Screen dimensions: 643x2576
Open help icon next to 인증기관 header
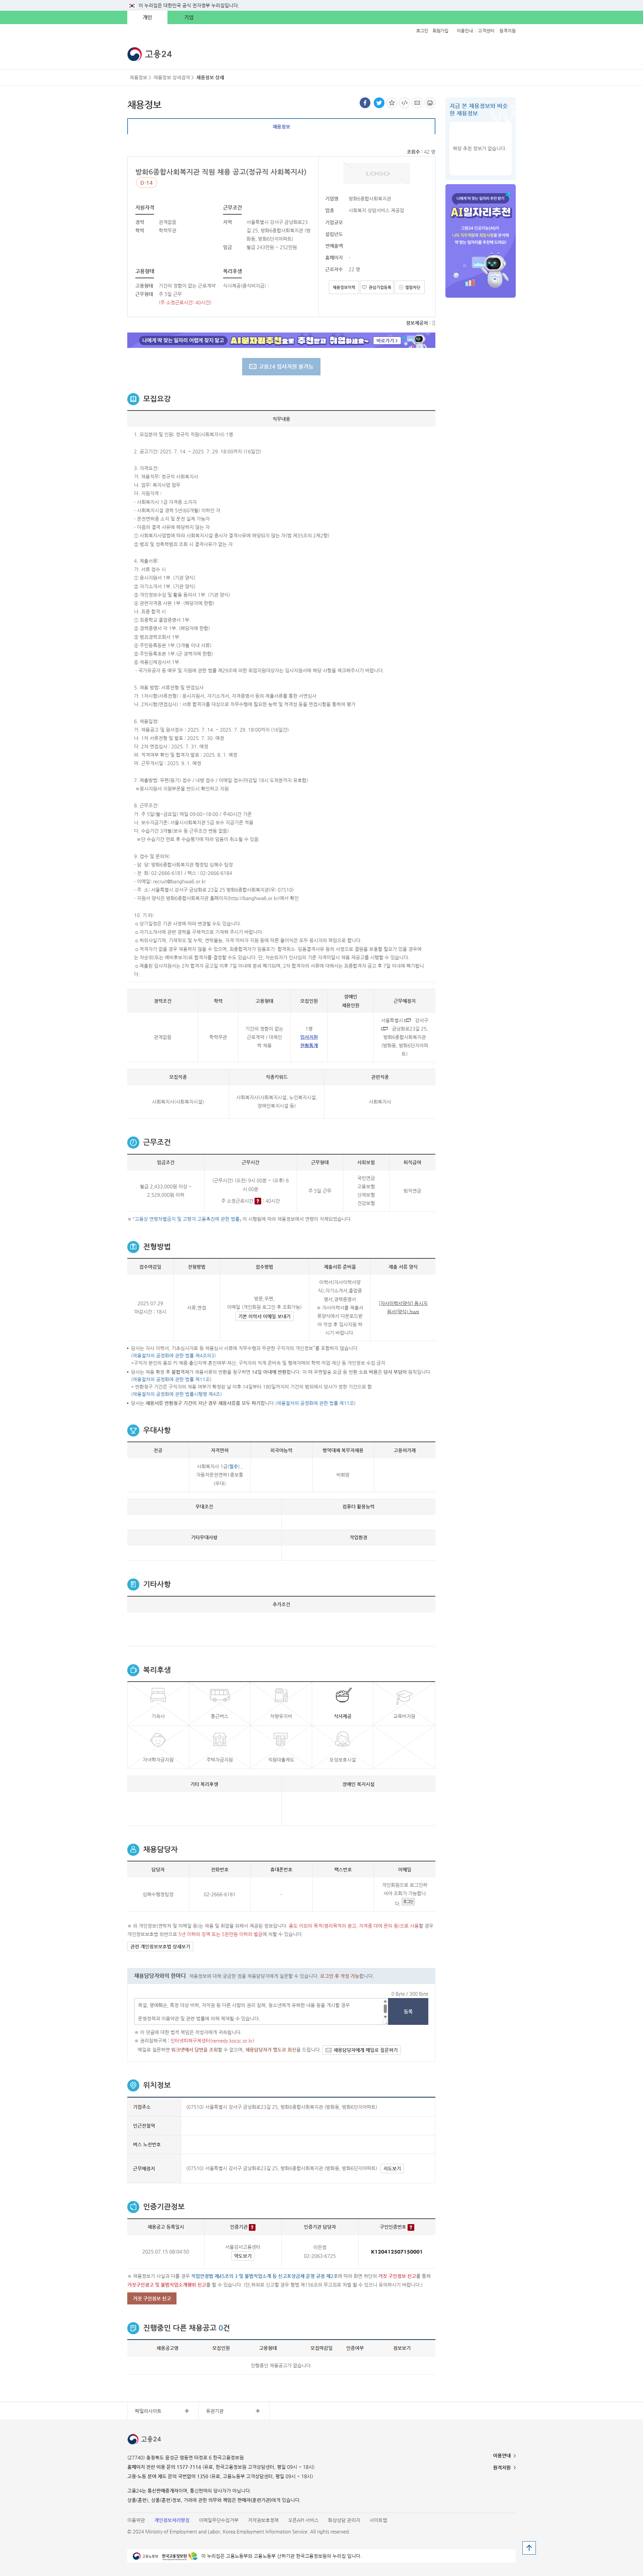pyautogui.click(x=252, y=2227)
